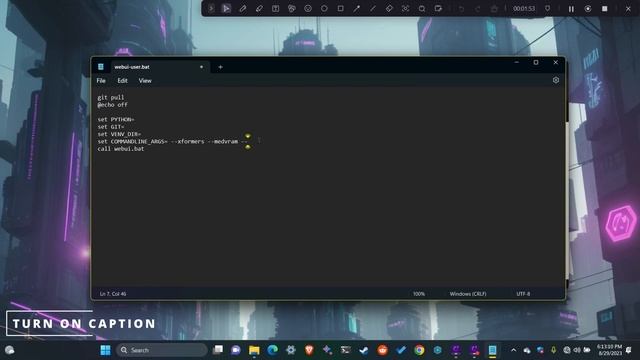Select the pen drawing tool
The width and height of the screenshot is (640, 360).
coord(242,9)
